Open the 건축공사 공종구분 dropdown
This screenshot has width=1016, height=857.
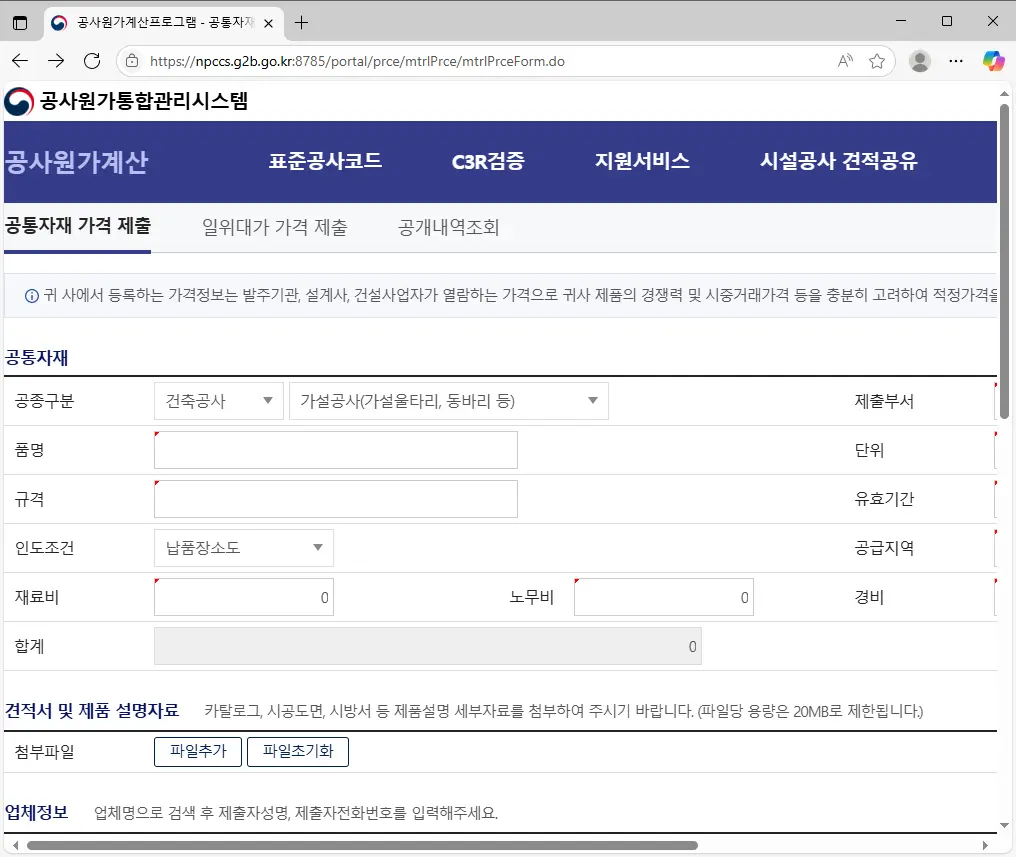(218, 400)
